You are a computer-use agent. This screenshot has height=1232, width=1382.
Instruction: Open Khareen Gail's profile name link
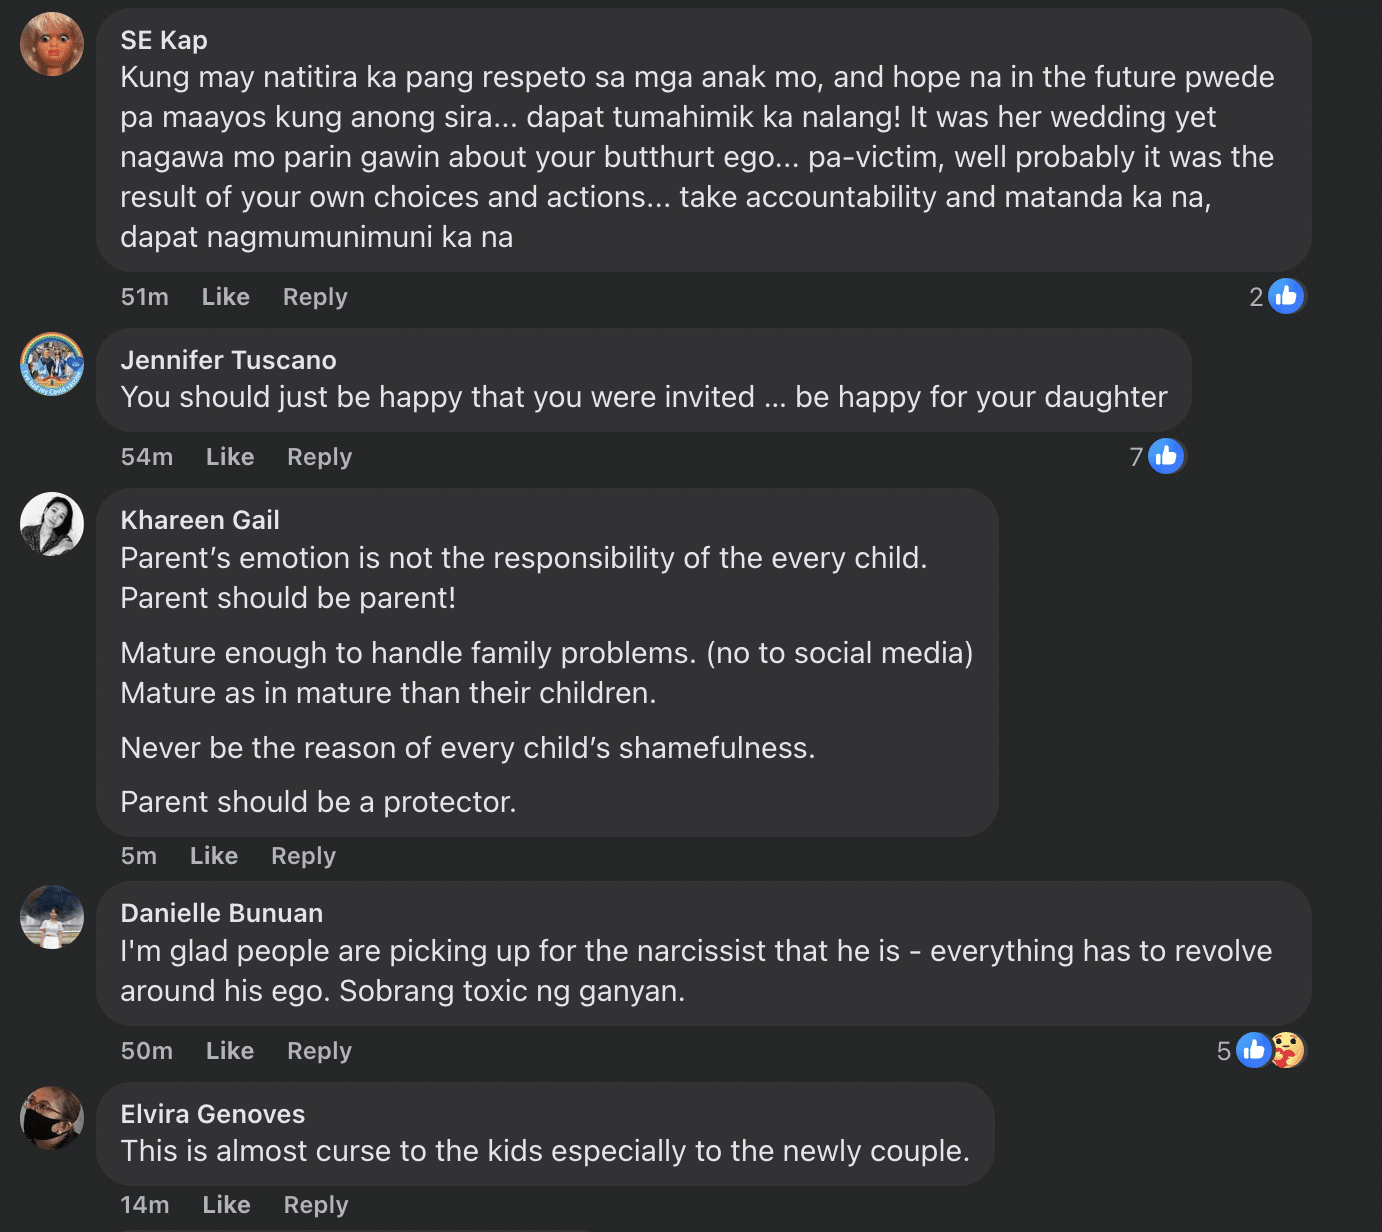click(x=200, y=520)
